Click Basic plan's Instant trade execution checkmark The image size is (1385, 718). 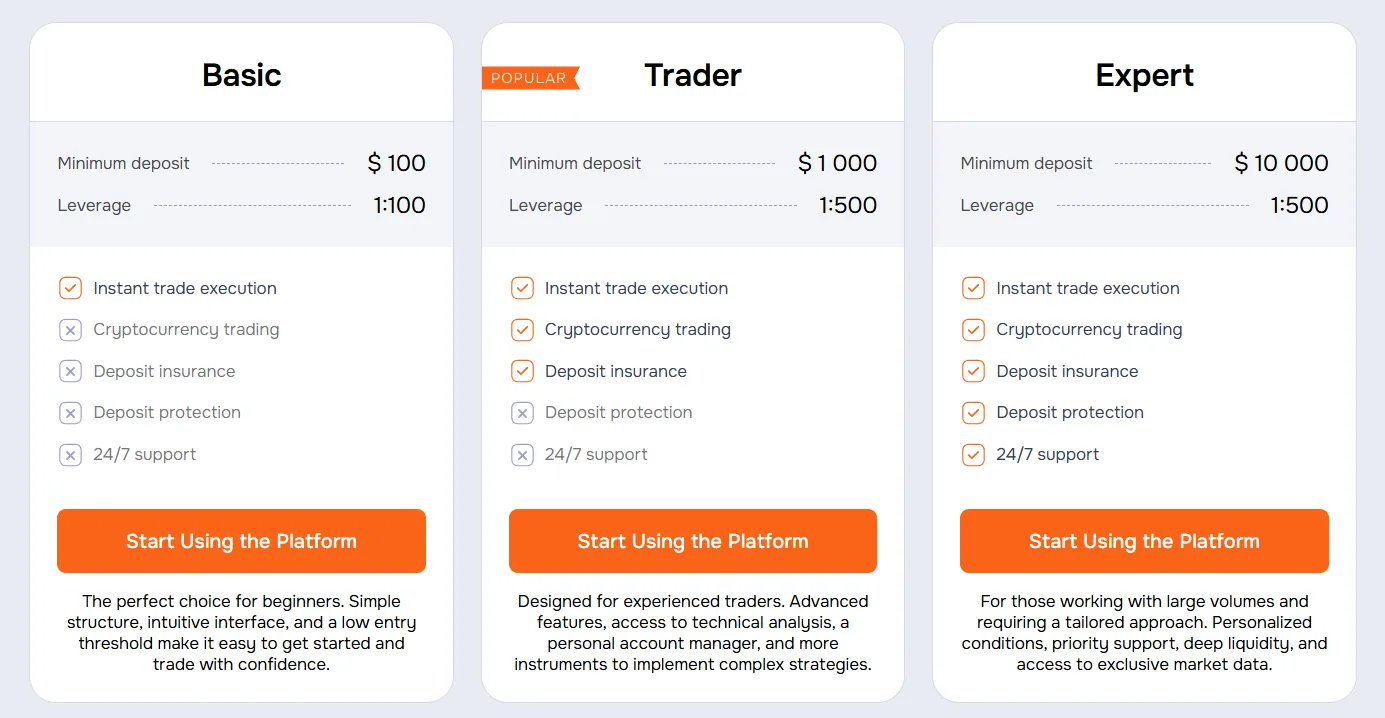(x=70, y=288)
